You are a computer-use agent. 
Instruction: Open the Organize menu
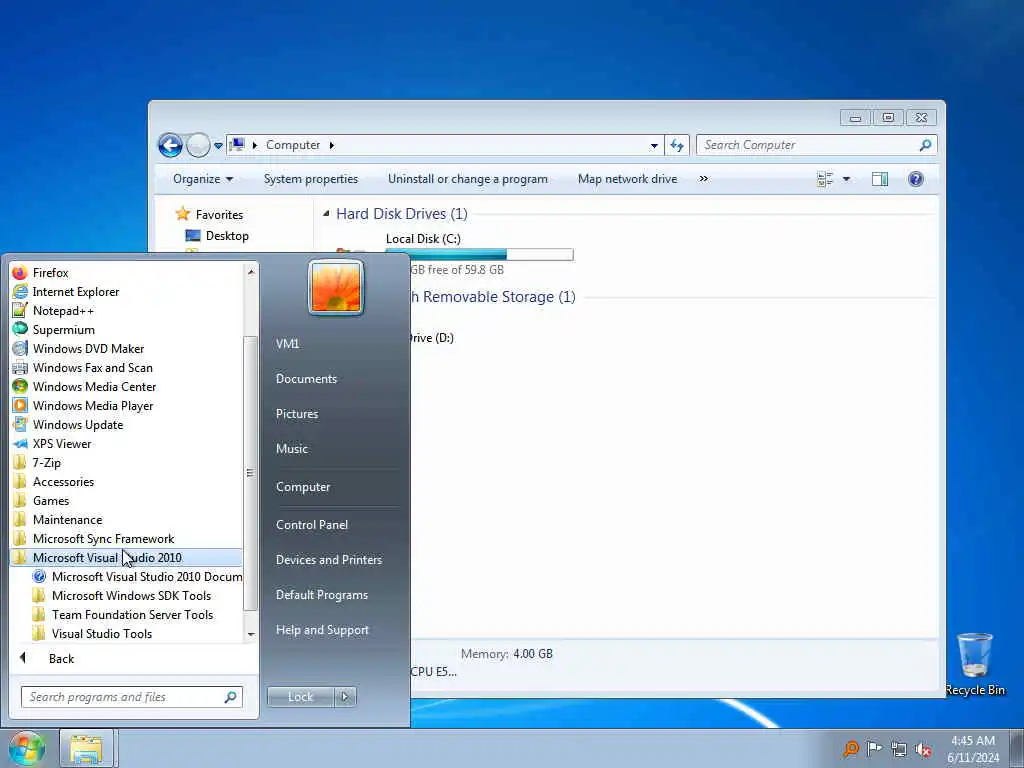(202, 179)
